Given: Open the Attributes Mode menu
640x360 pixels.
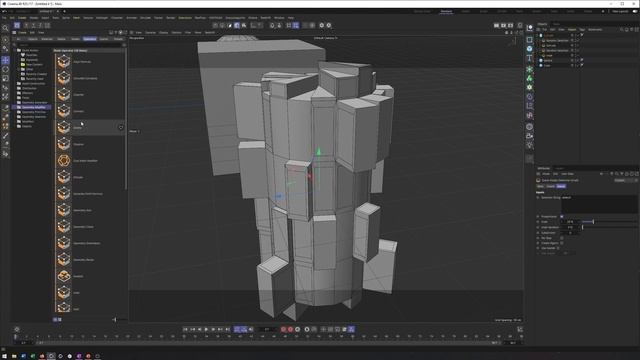Looking at the screenshot, I should (546, 174).
